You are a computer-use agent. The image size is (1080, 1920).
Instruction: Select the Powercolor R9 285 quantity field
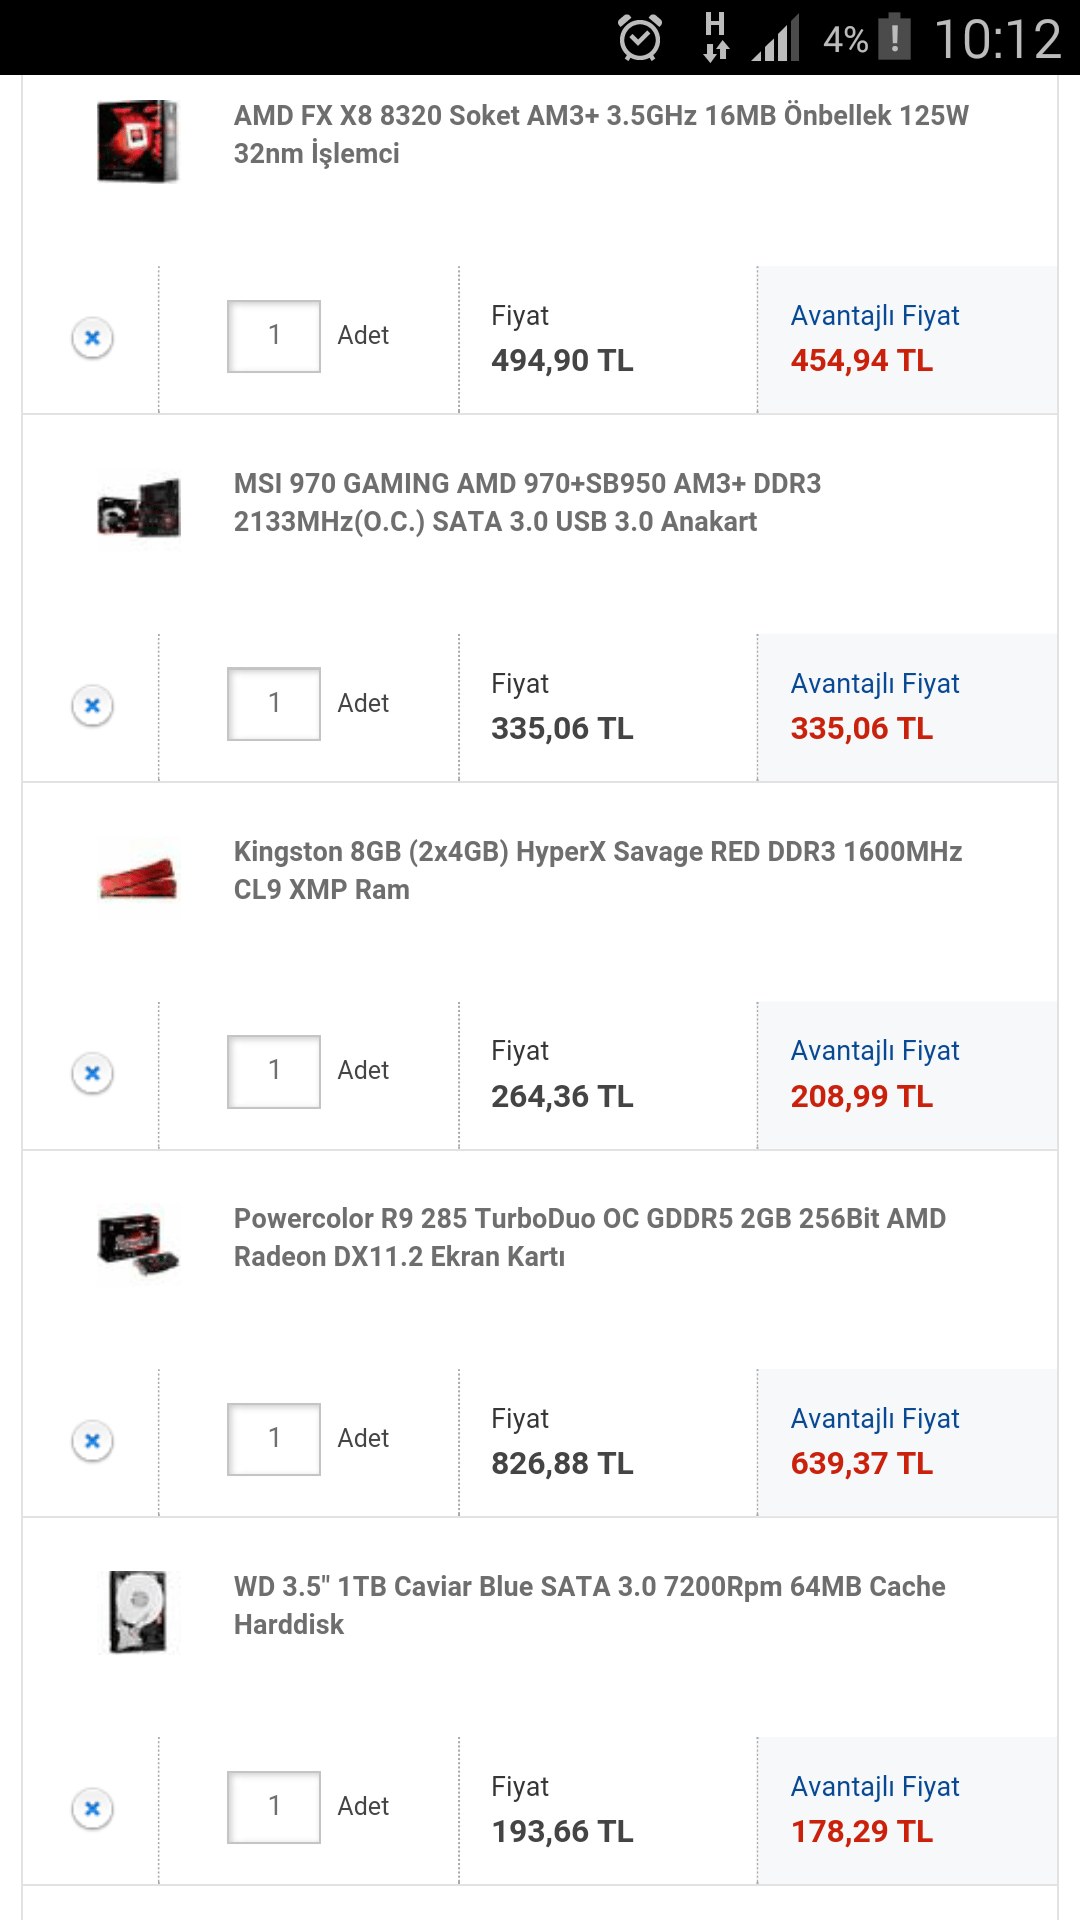(274, 1439)
